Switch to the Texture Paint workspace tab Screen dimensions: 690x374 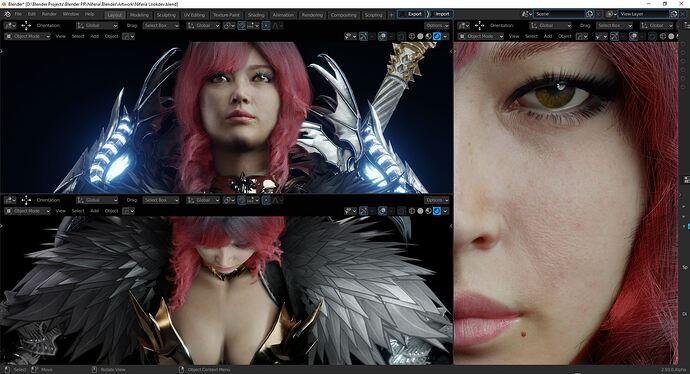click(x=227, y=15)
